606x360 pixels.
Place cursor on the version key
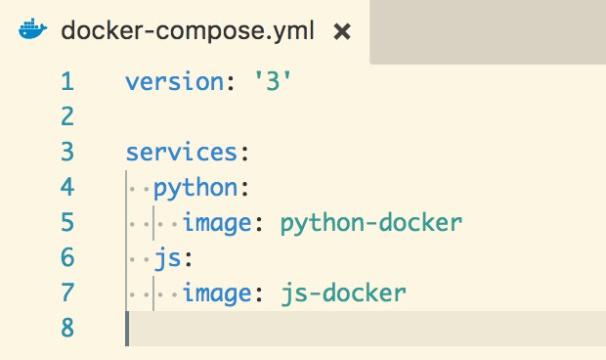175,82
